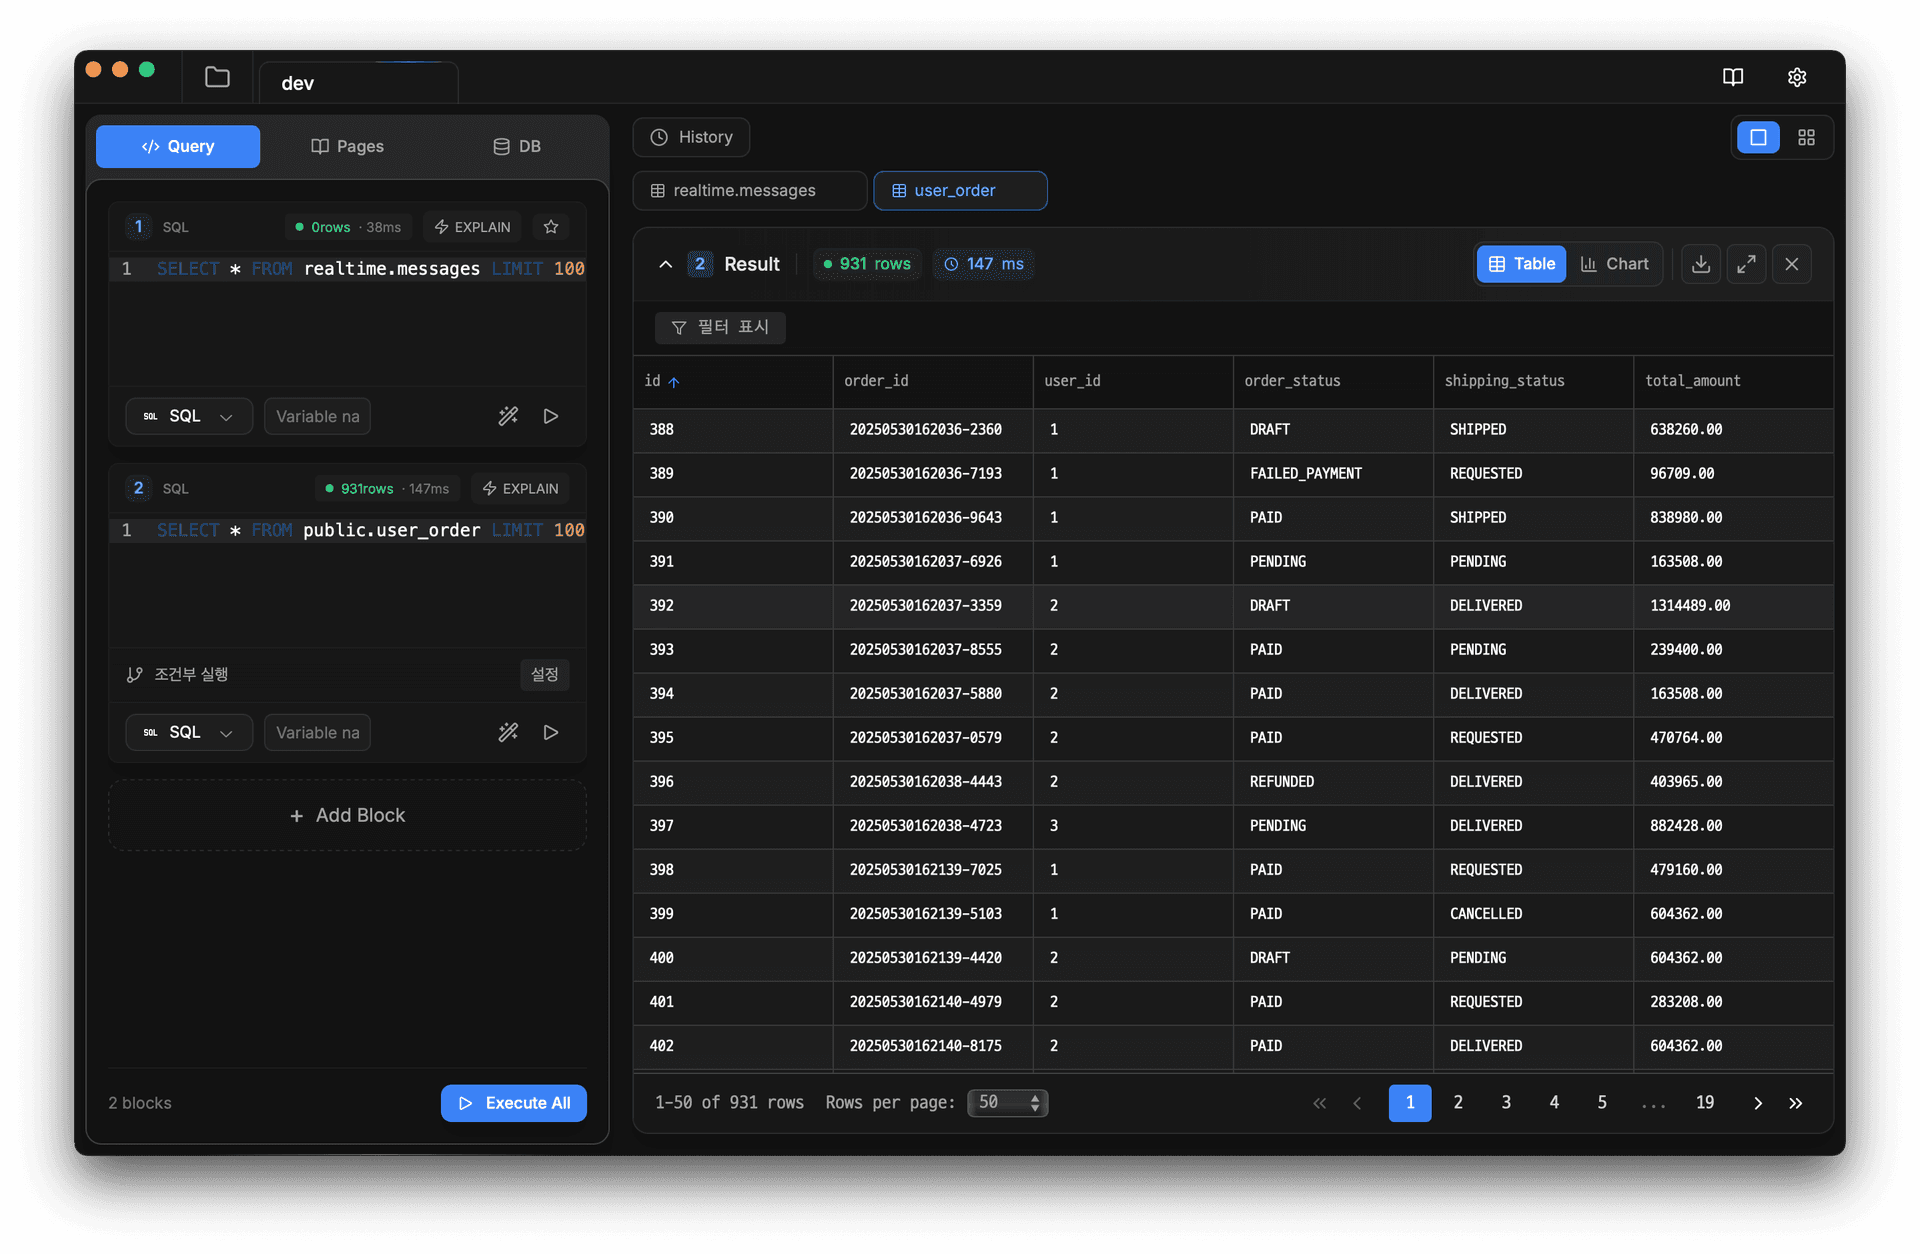
Task: Run block 2 using its play icon
Action: point(551,732)
